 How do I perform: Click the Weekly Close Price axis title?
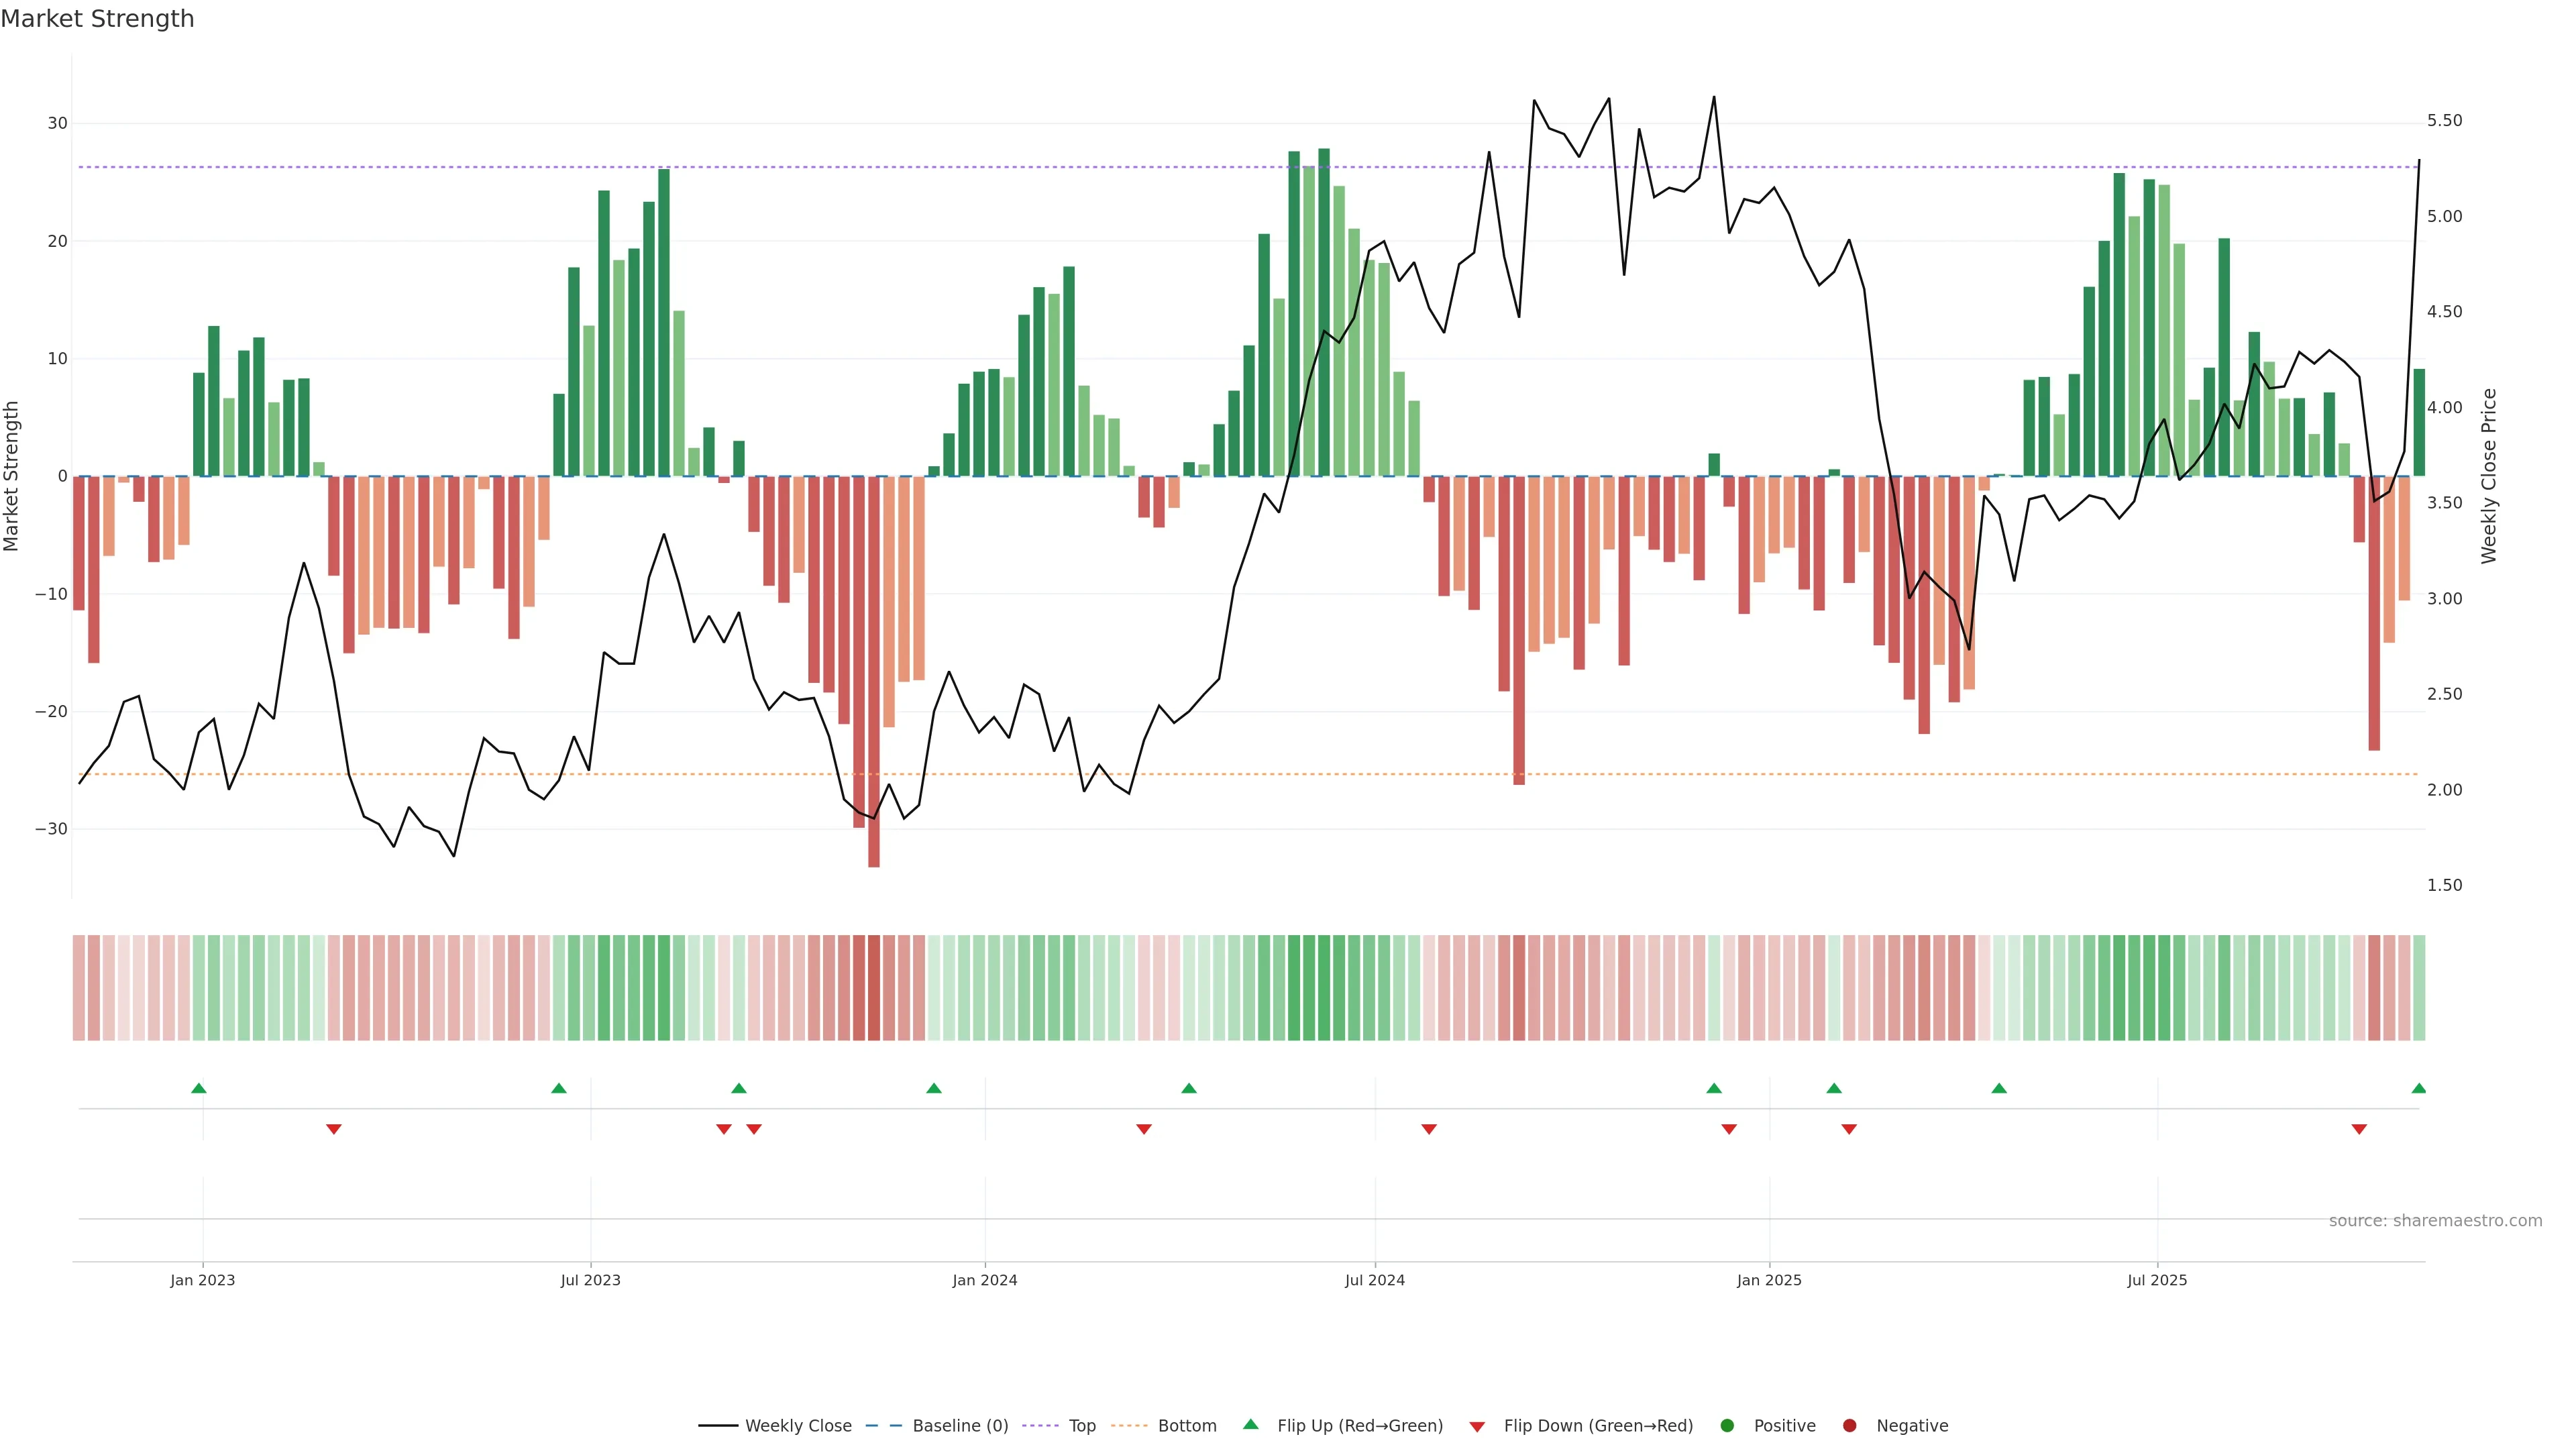[2489, 476]
